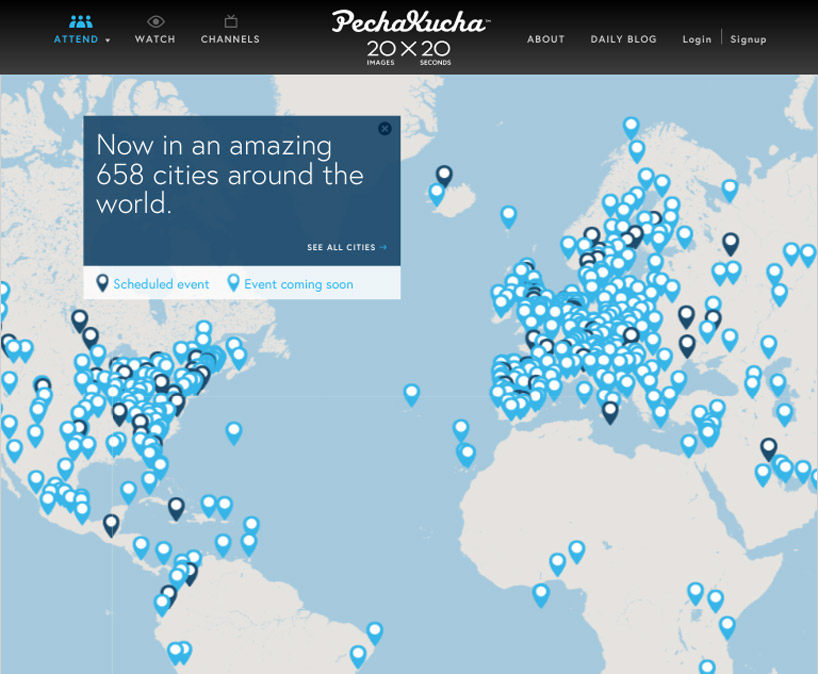Follow the See All Cities link

tap(345, 247)
